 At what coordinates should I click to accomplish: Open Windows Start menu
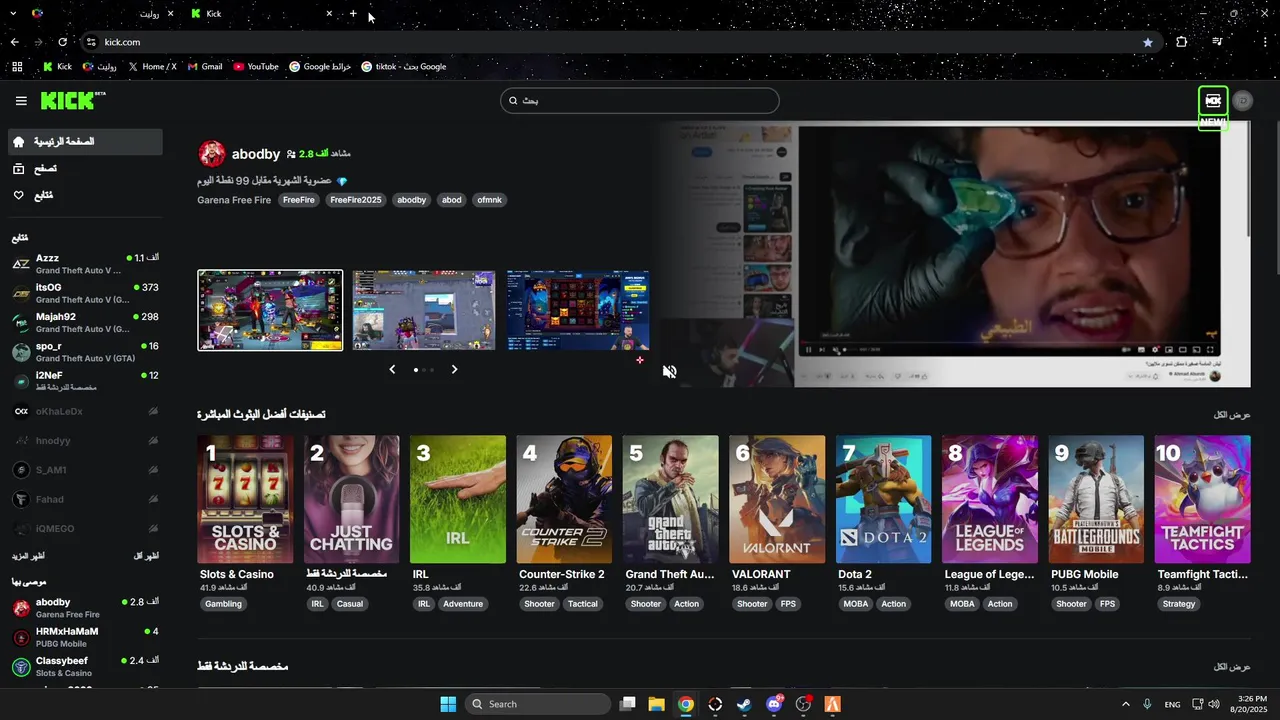[x=448, y=704]
